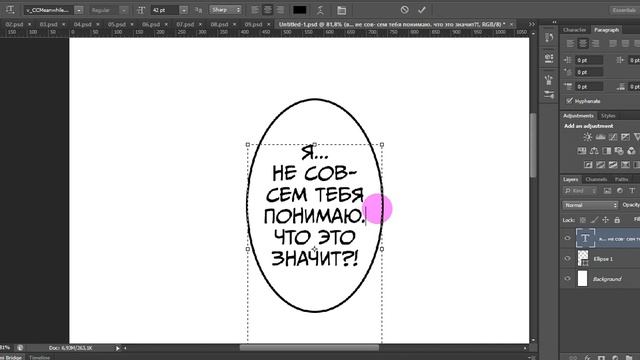The image size is (640, 360).
Task: Center text in options bar
Action: pyautogui.click(x=268, y=10)
